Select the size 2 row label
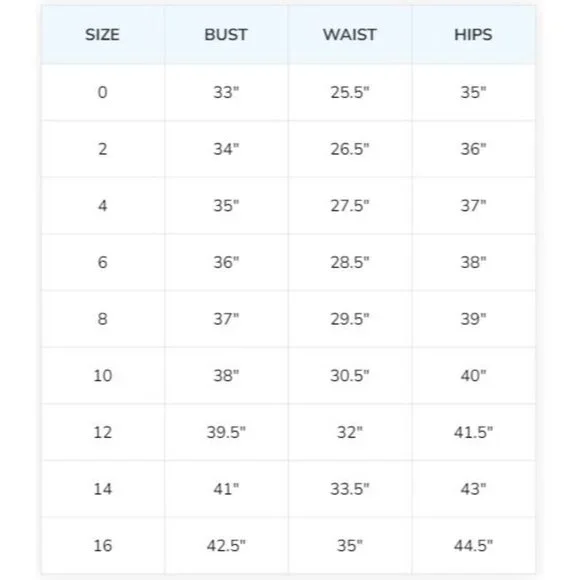Viewport: 580px width, 580px height. click(102, 149)
